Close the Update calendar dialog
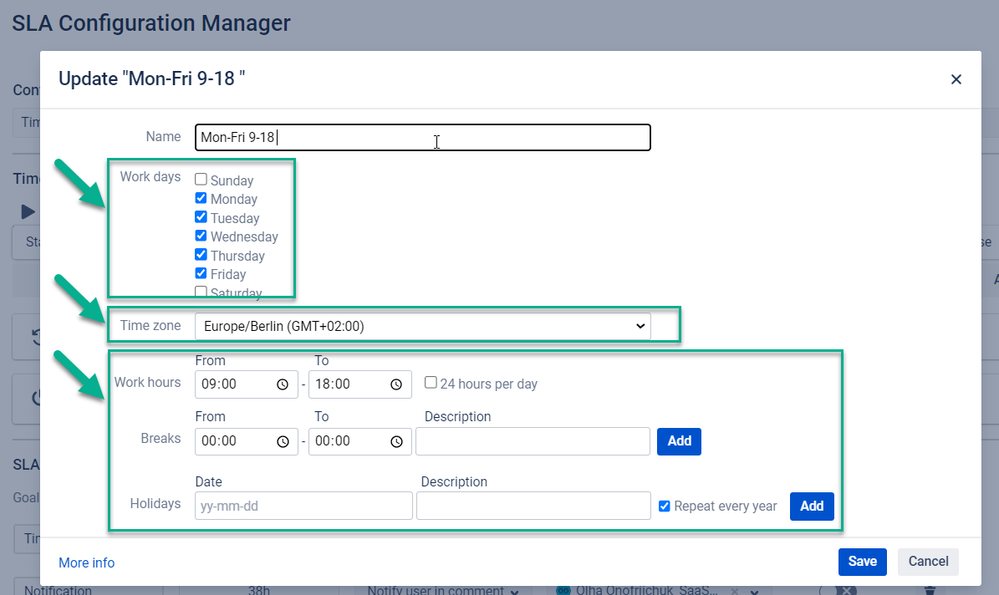This screenshot has width=999, height=595. coord(956,79)
